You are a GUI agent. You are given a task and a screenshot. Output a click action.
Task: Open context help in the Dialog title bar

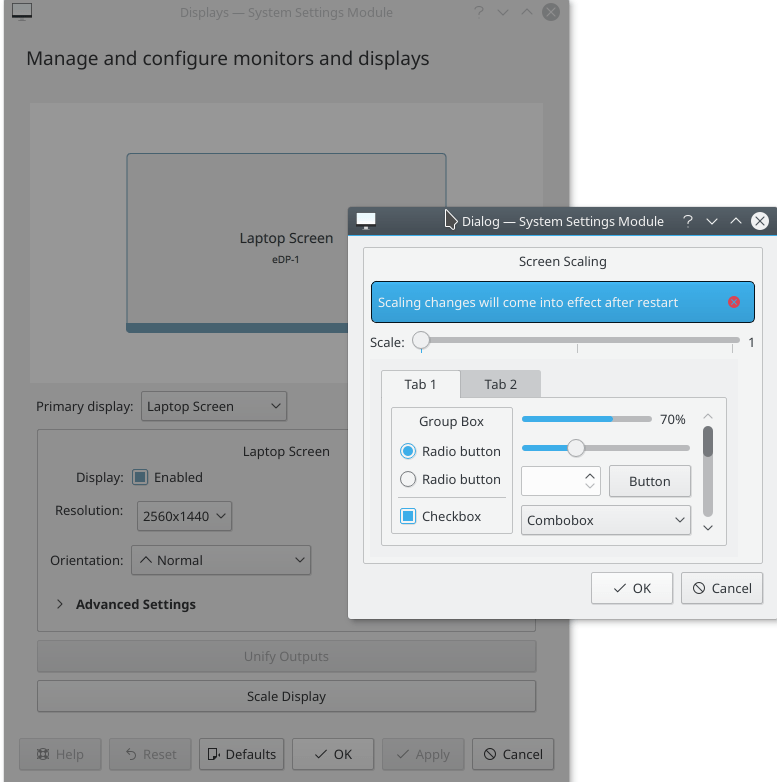[x=688, y=221]
